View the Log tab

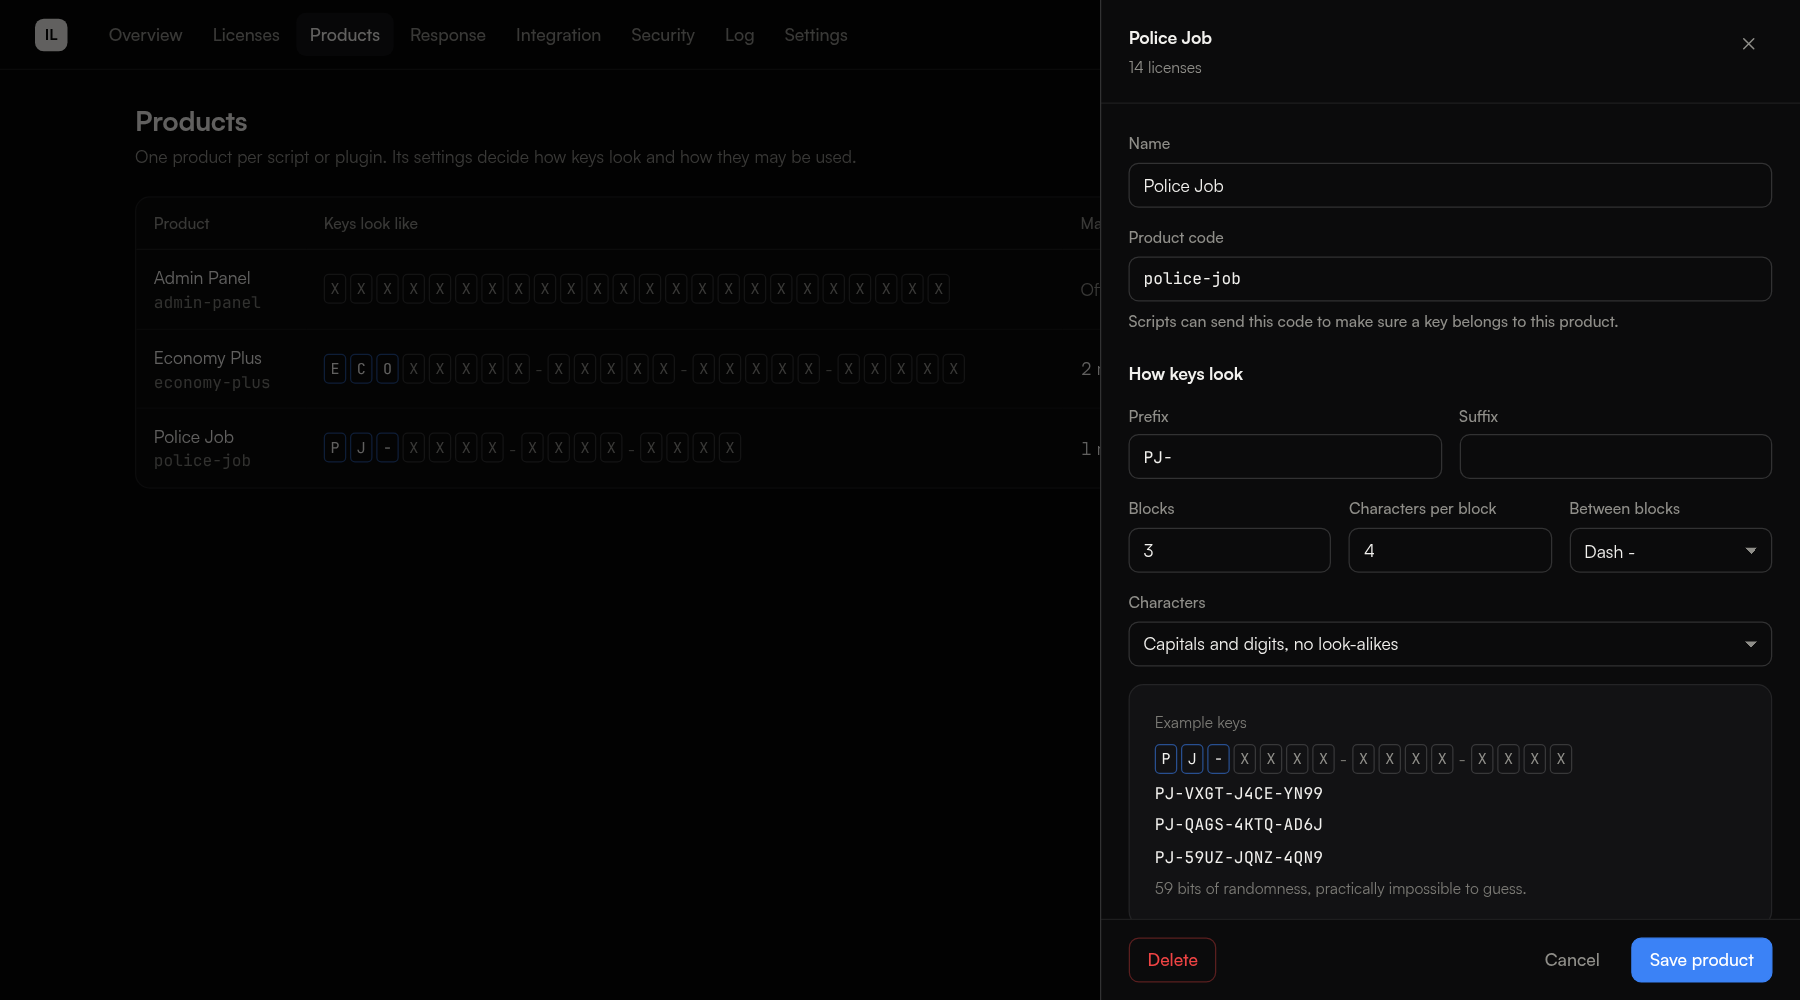740,35
